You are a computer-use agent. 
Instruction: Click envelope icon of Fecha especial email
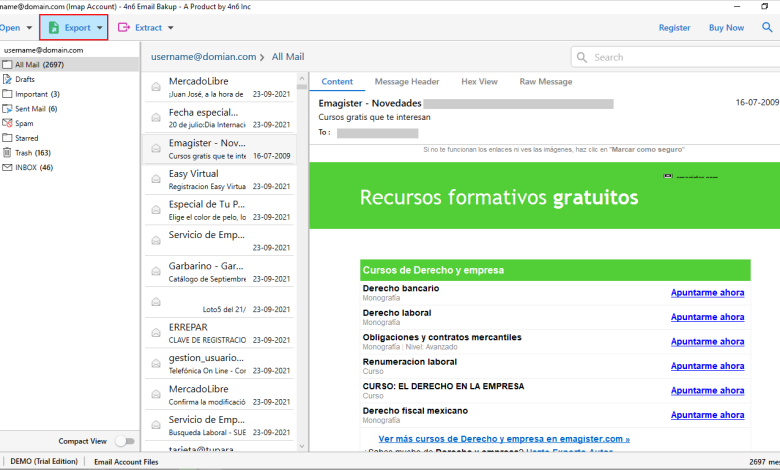[x=156, y=117]
